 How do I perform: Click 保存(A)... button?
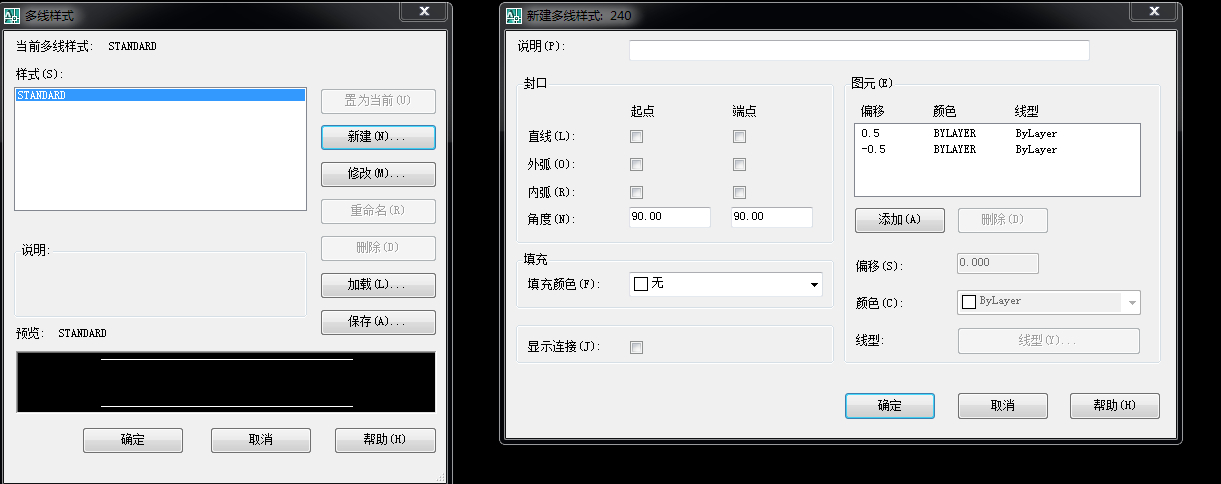pyautogui.click(x=378, y=322)
